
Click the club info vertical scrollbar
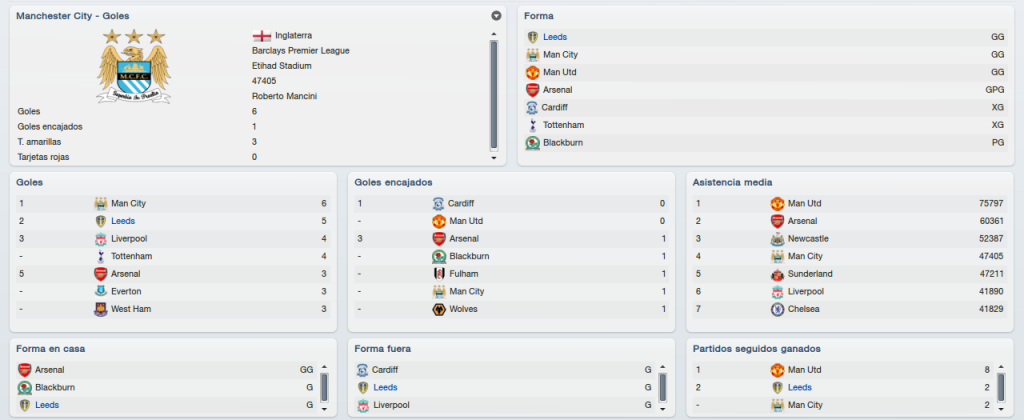coord(494,95)
